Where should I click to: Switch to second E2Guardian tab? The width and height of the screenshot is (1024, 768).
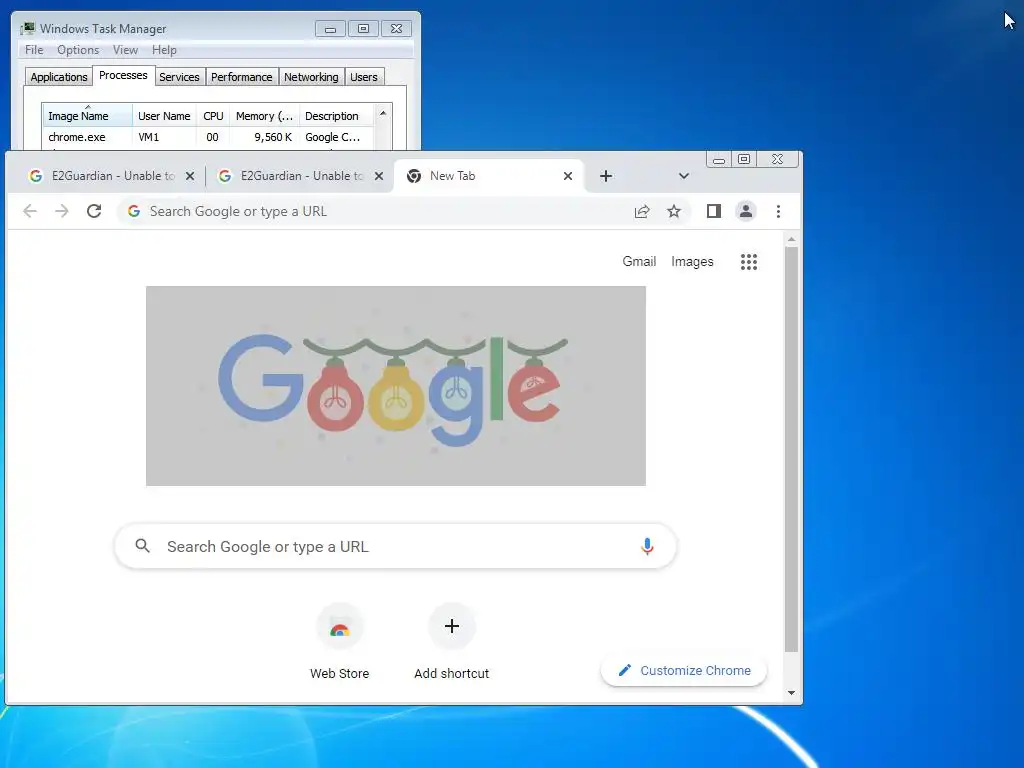tap(301, 176)
